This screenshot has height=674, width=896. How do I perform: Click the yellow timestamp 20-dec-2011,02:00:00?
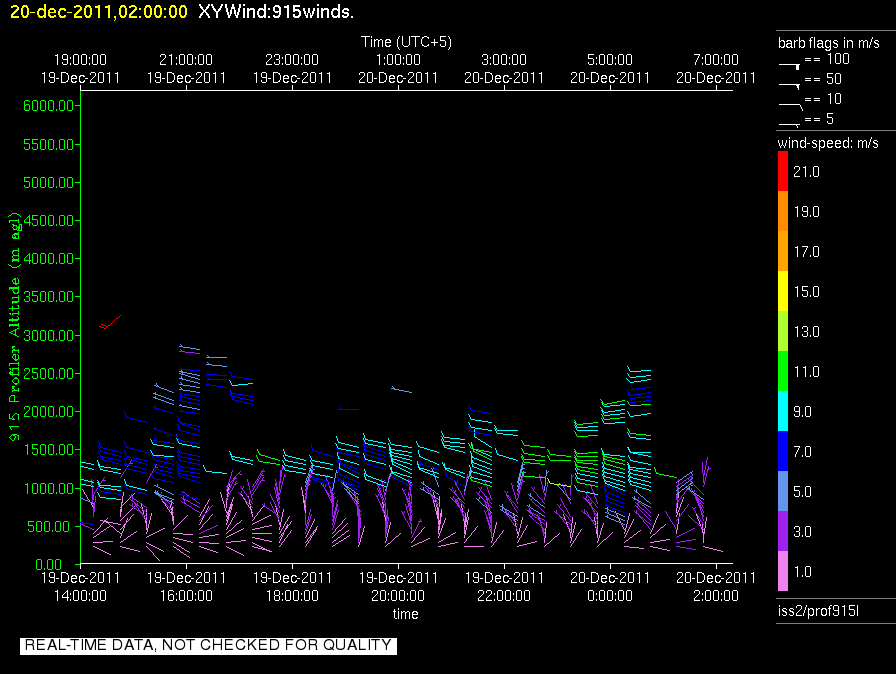[x=99, y=11]
